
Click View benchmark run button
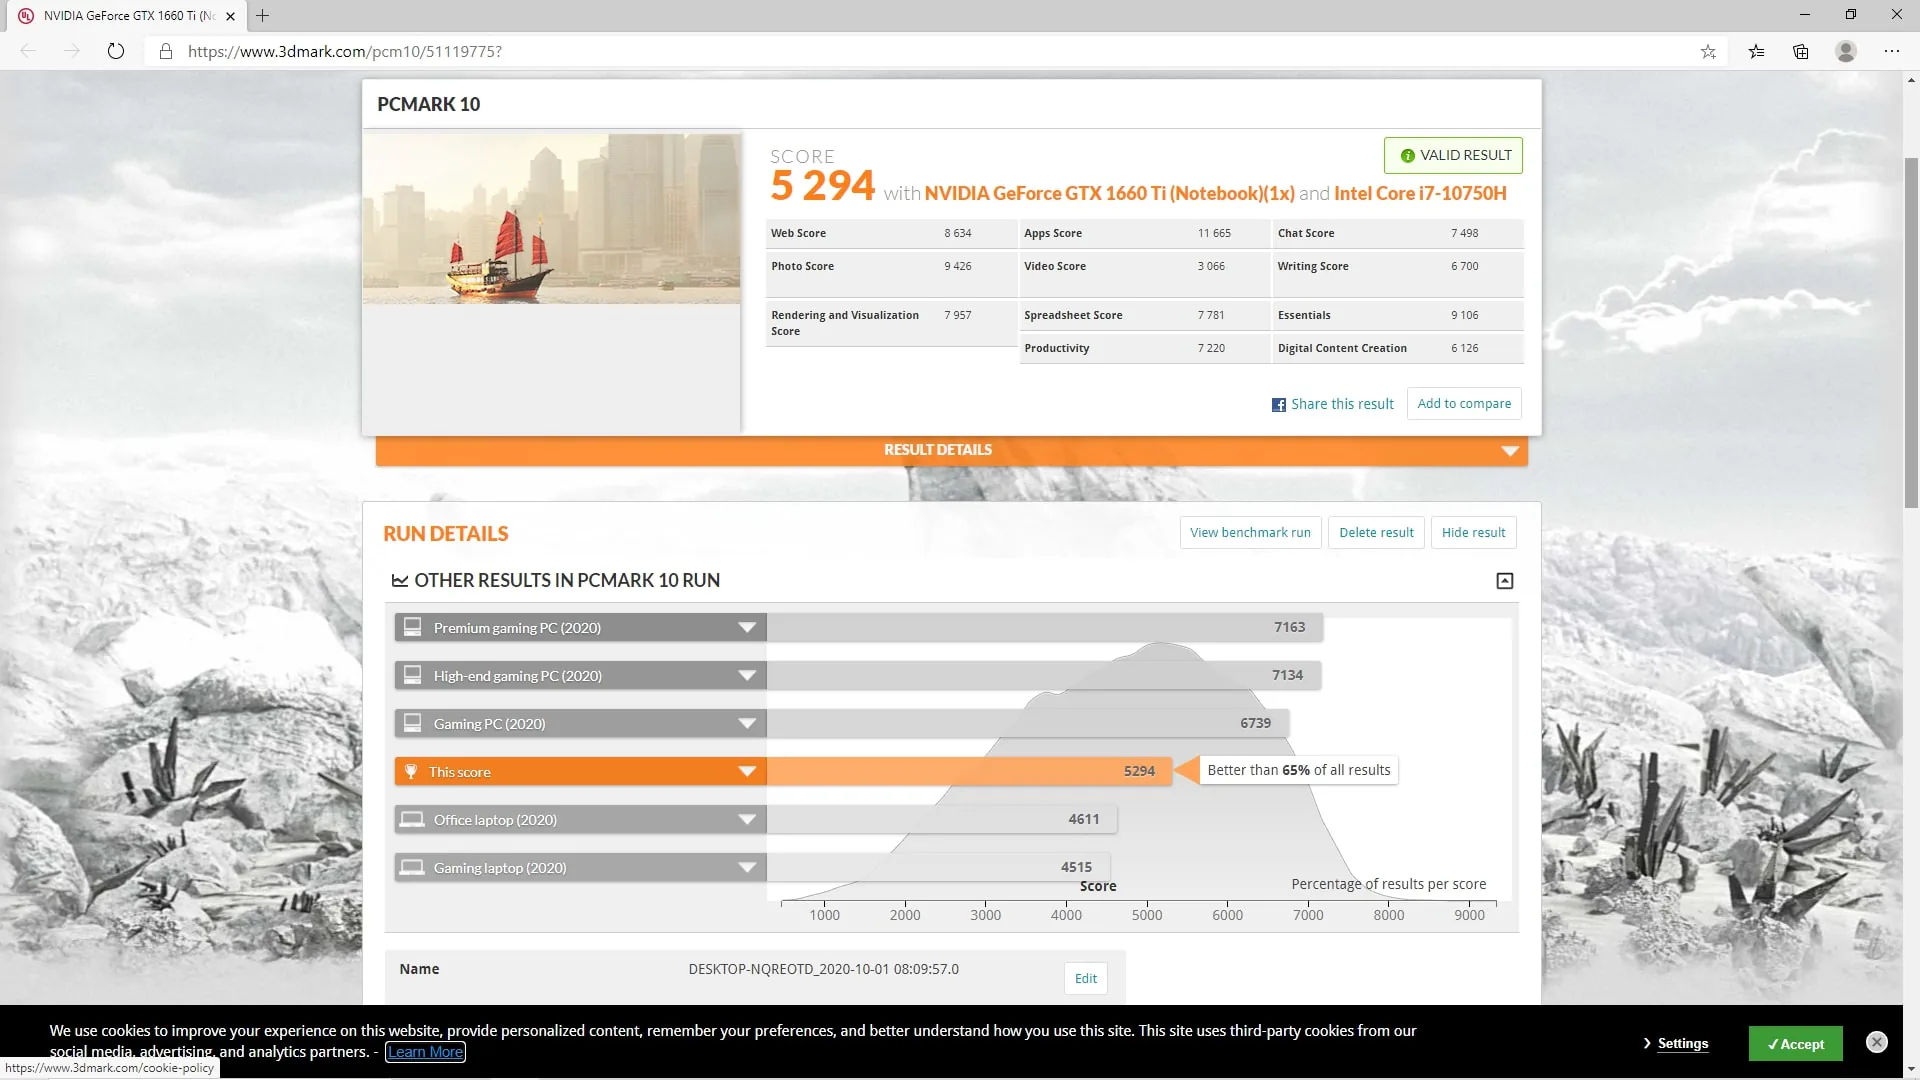pyautogui.click(x=1250, y=533)
